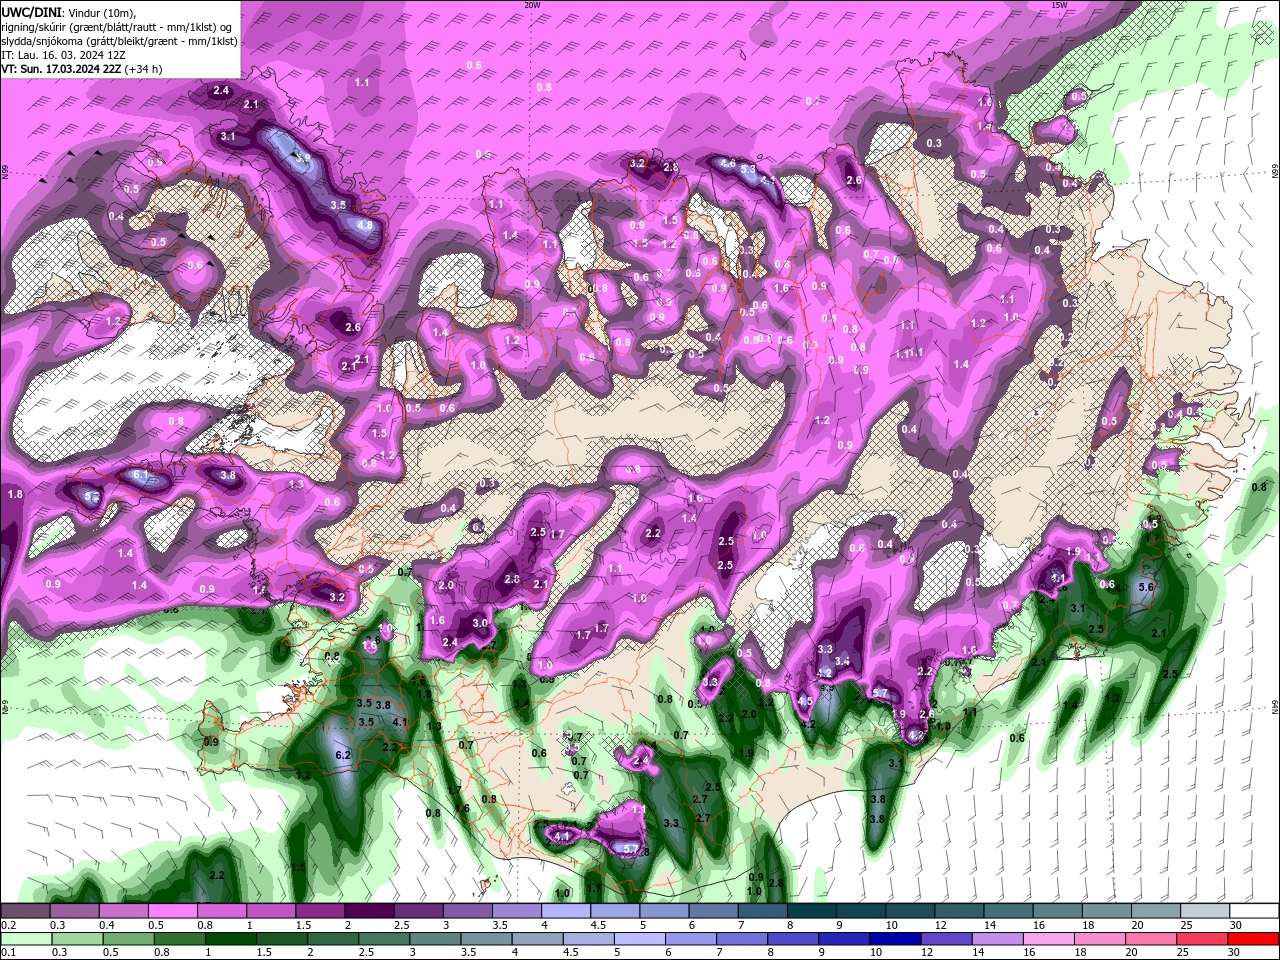The height and width of the screenshot is (960, 1280).
Task: Click the 15W longitude label
Action: (1059, 5)
